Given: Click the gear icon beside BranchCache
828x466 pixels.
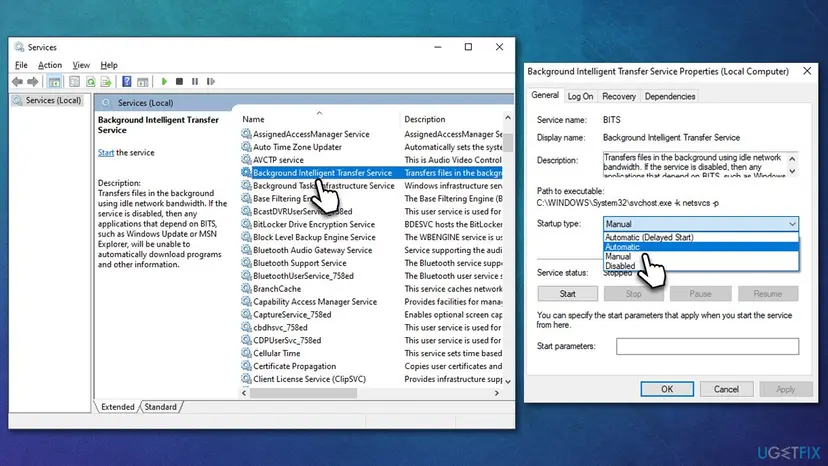Looking at the screenshot, I should pos(246,288).
